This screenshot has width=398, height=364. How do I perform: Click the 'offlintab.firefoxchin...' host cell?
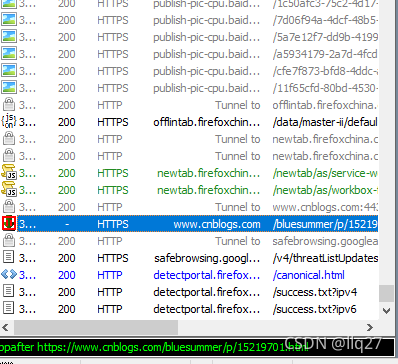pos(207,122)
